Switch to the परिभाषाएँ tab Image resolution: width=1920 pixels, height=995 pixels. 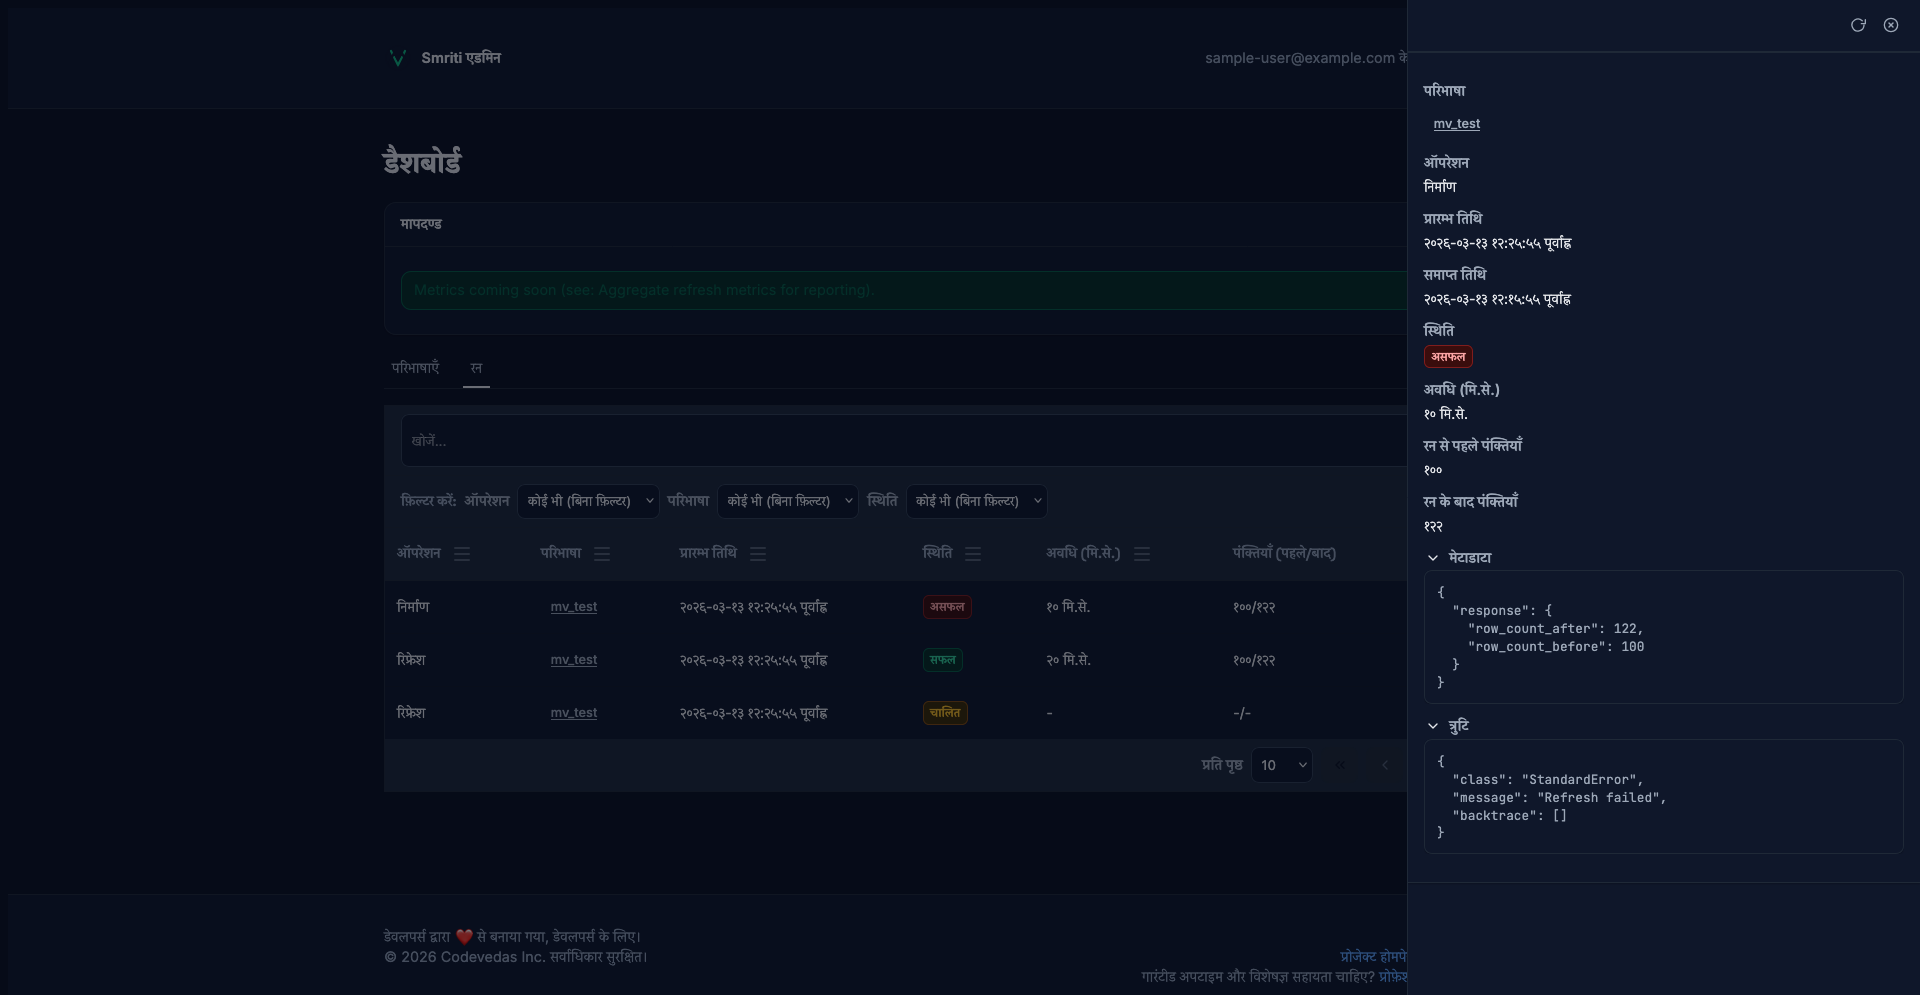pos(415,368)
